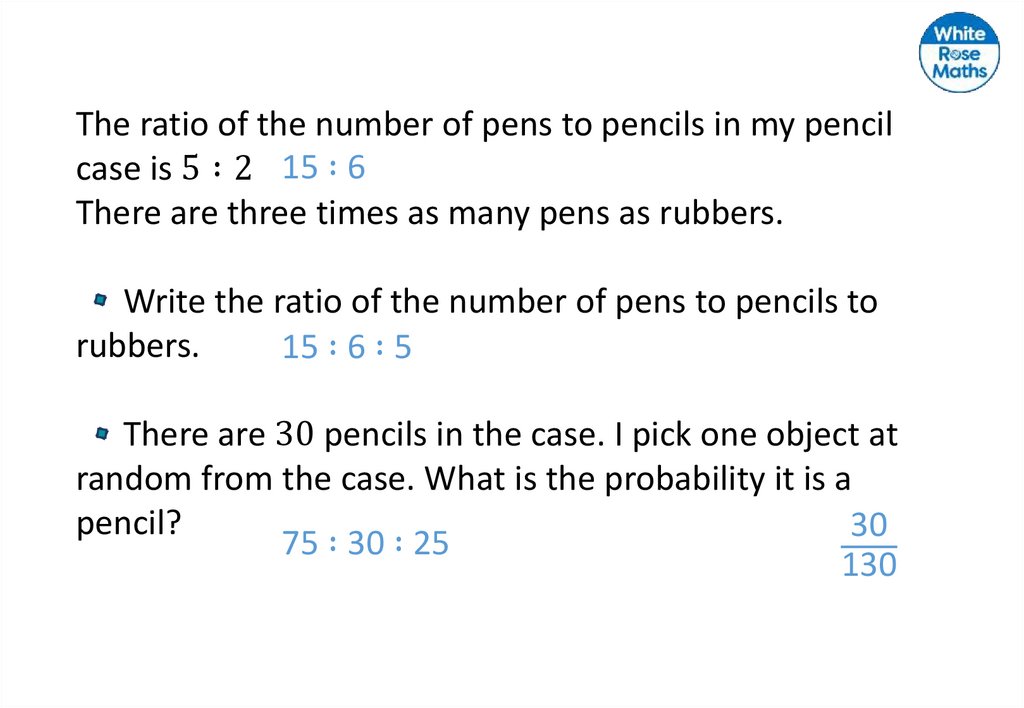Click the bullet icon before "There are 30 pencils"
Image resolution: width=1024 pixels, height=708 pixels.
point(101,434)
